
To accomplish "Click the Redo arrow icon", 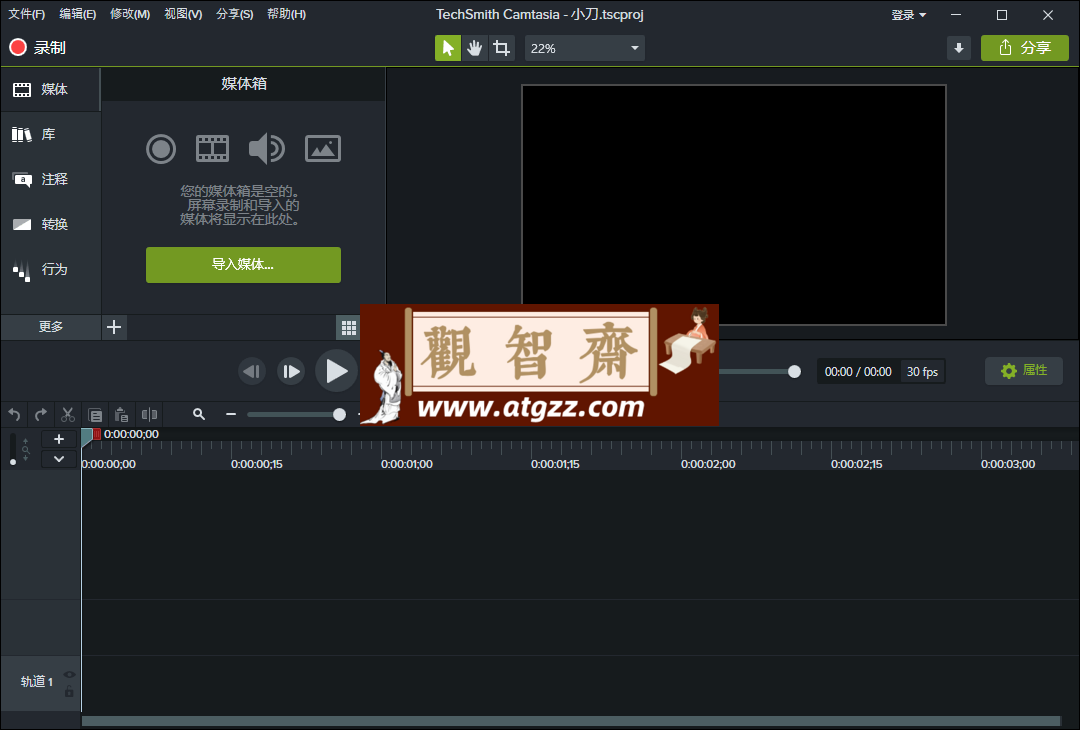I will click(x=41, y=415).
